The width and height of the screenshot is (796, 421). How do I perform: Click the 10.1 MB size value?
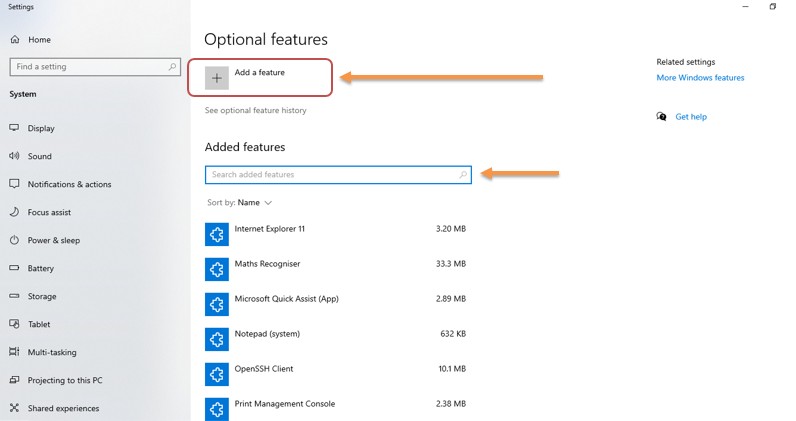(452, 369)
